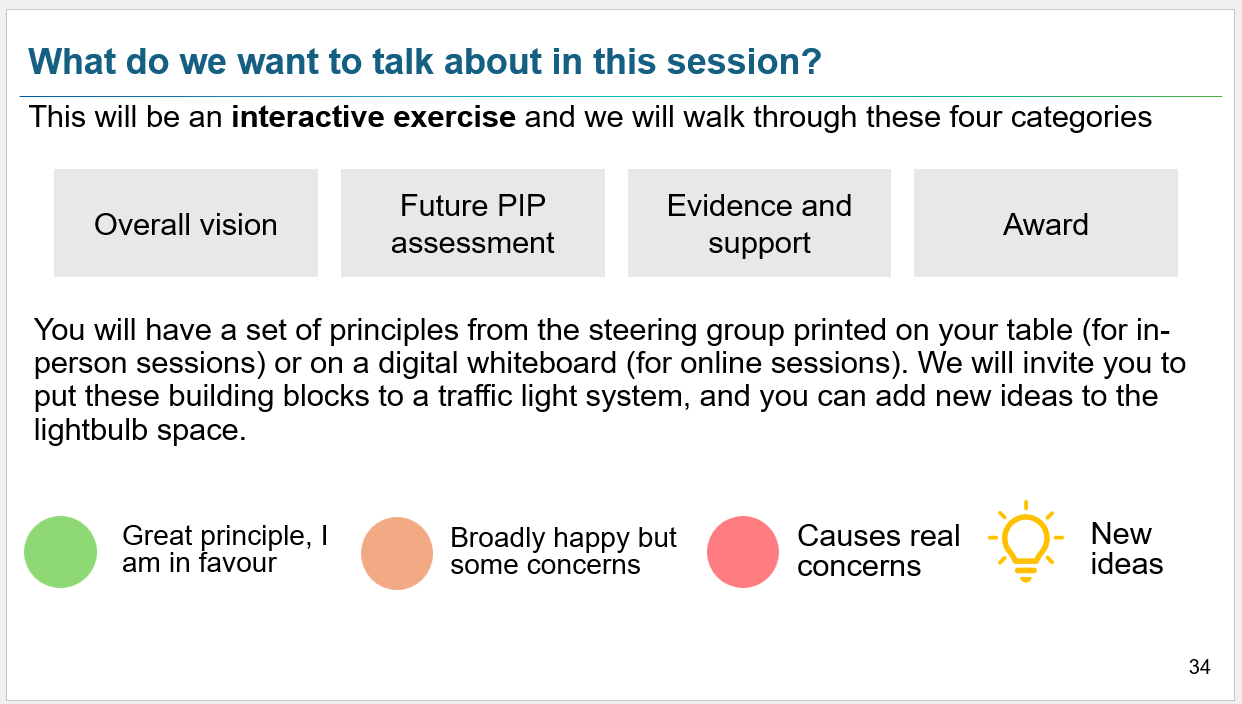Open the Future PIP assessment box
1242x704 pixels.
473,223
